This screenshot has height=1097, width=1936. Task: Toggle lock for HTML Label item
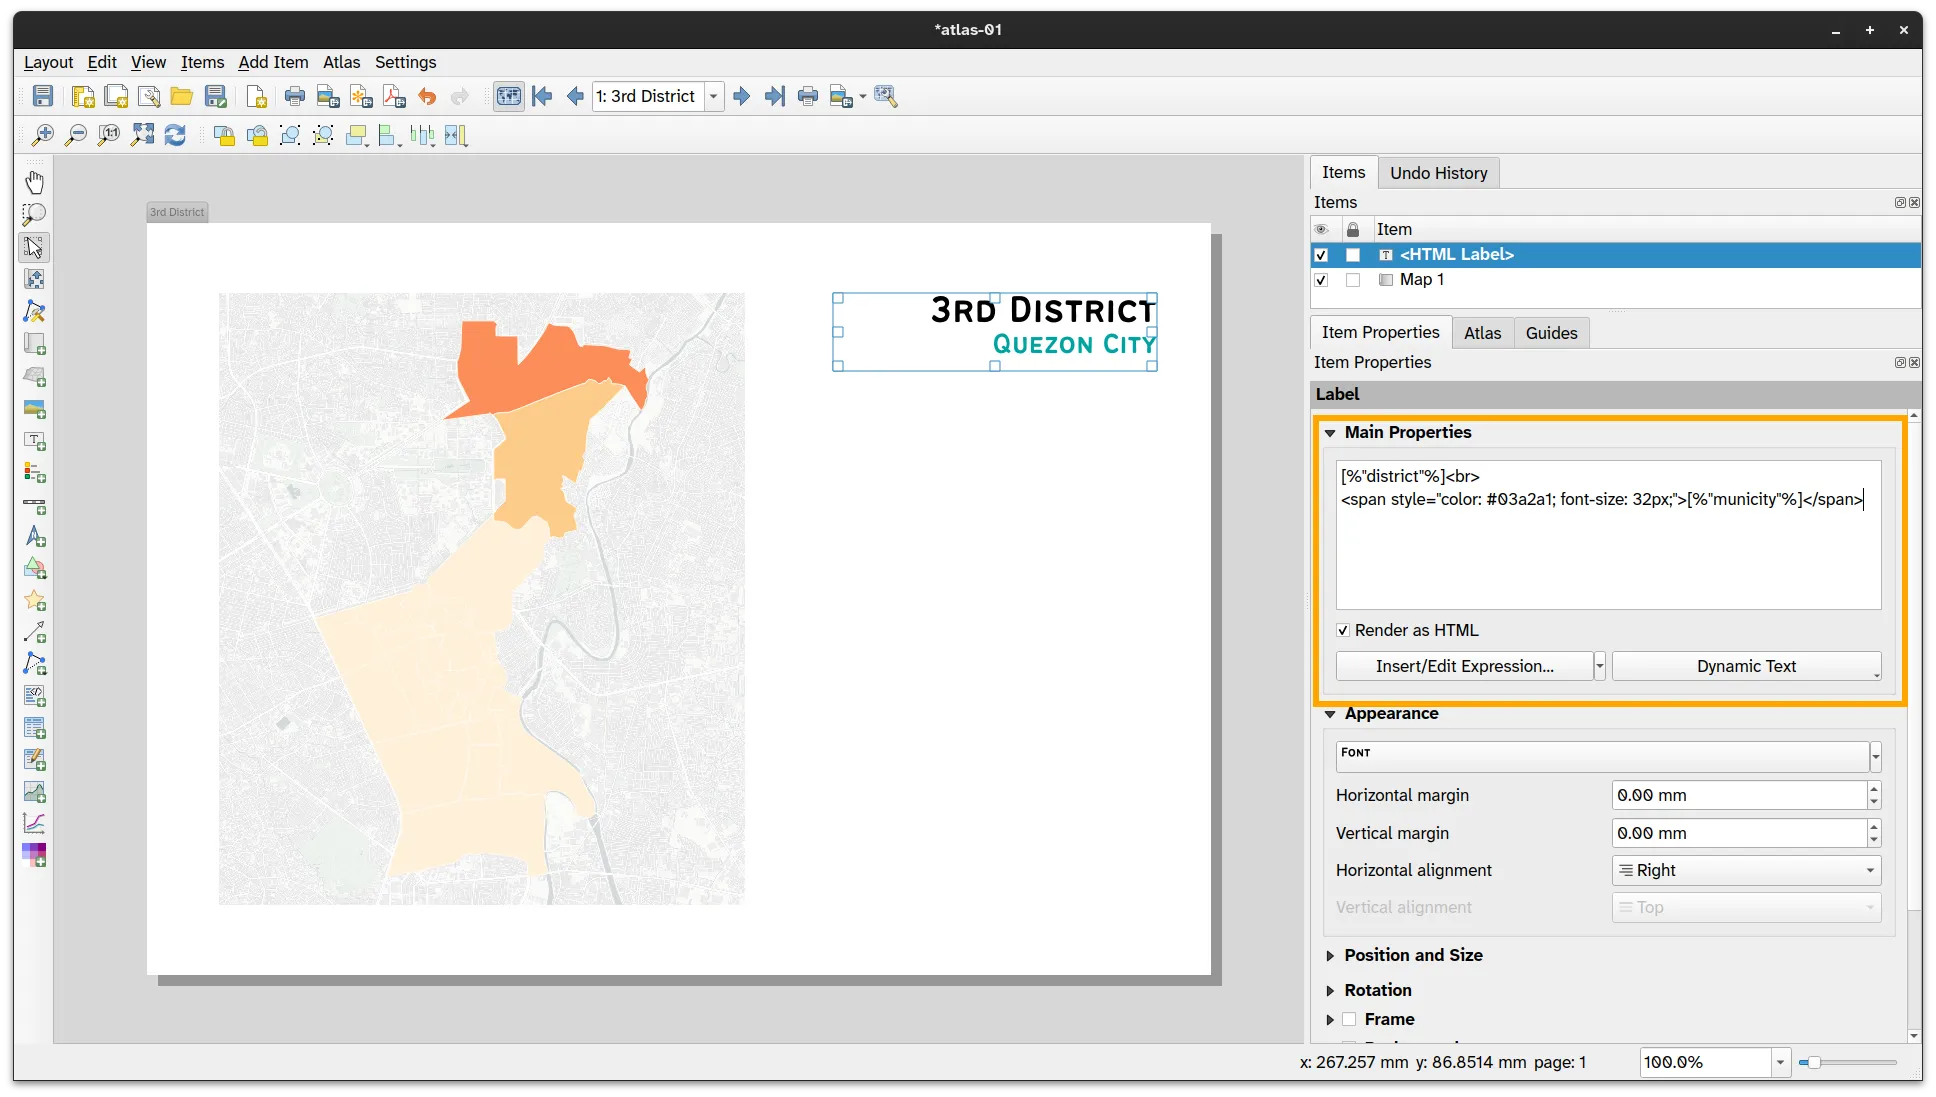pos(1353,255)
